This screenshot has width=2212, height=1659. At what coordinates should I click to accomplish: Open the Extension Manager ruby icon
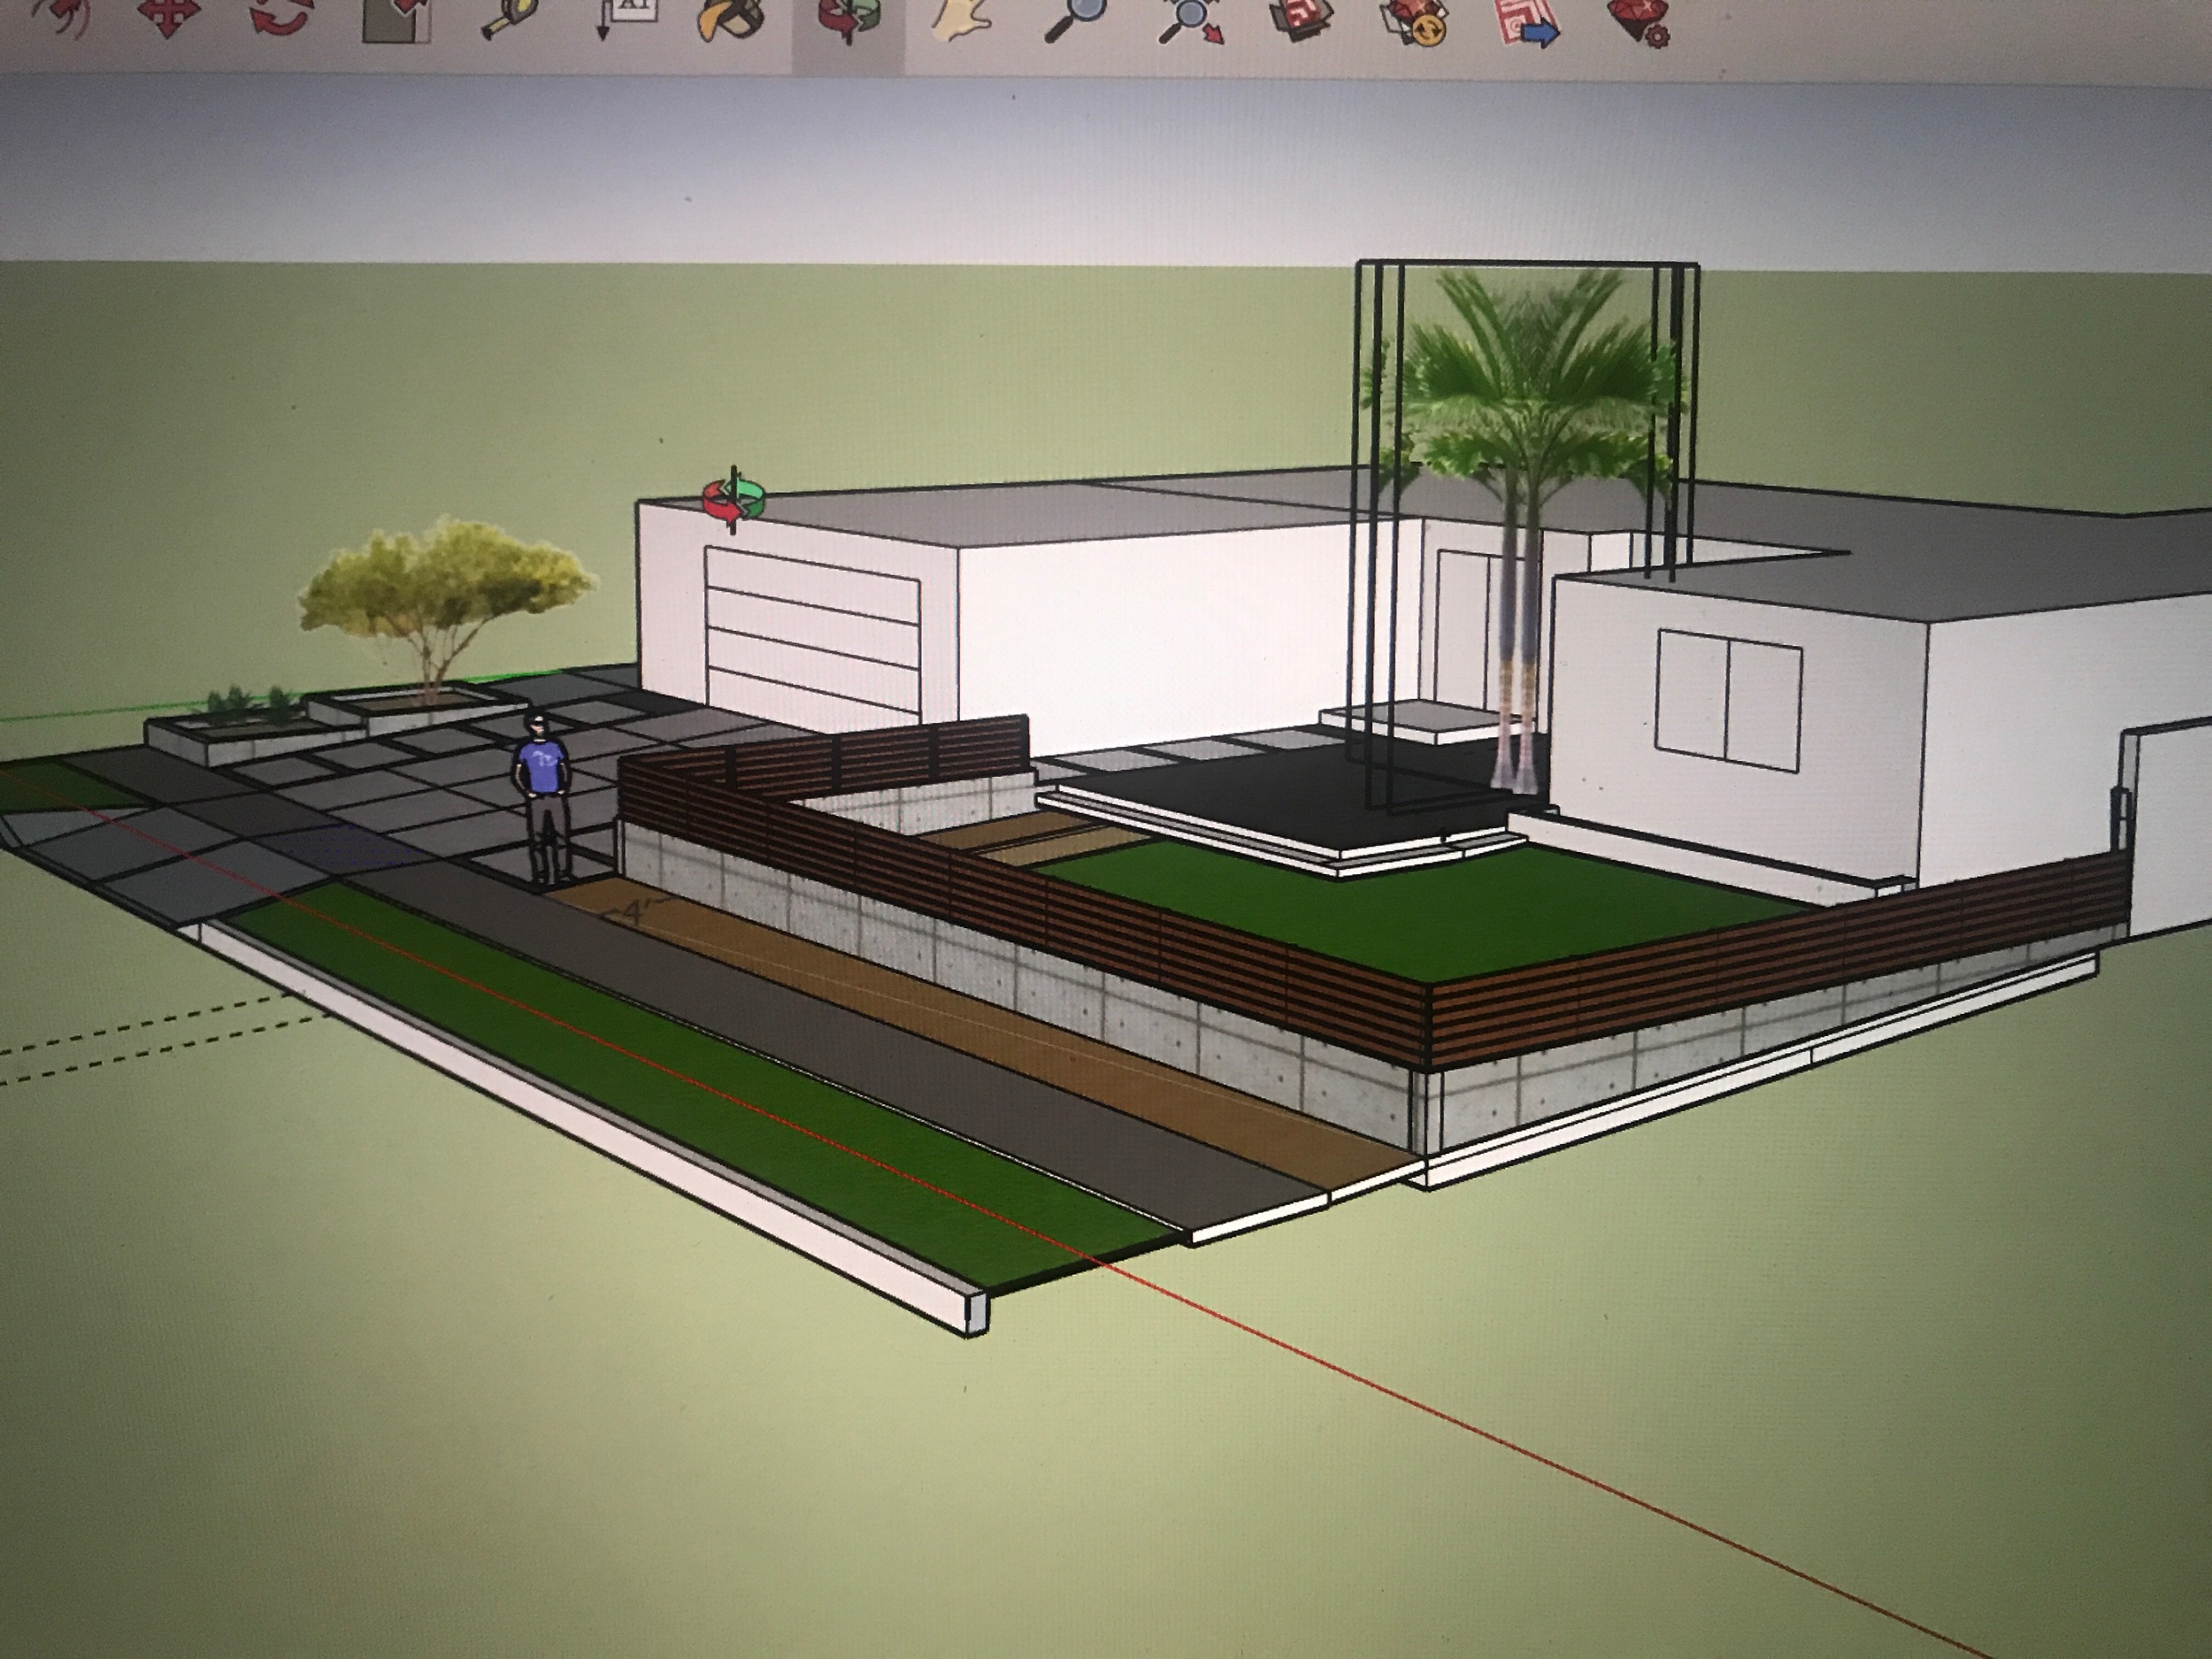[1639, 22]
